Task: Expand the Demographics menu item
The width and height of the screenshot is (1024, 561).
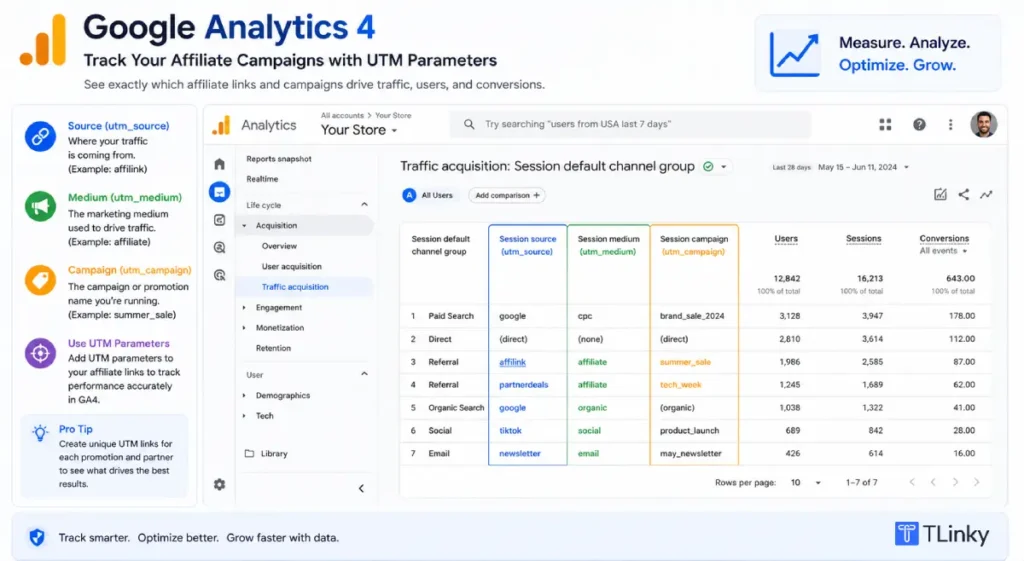Action: 244,396
